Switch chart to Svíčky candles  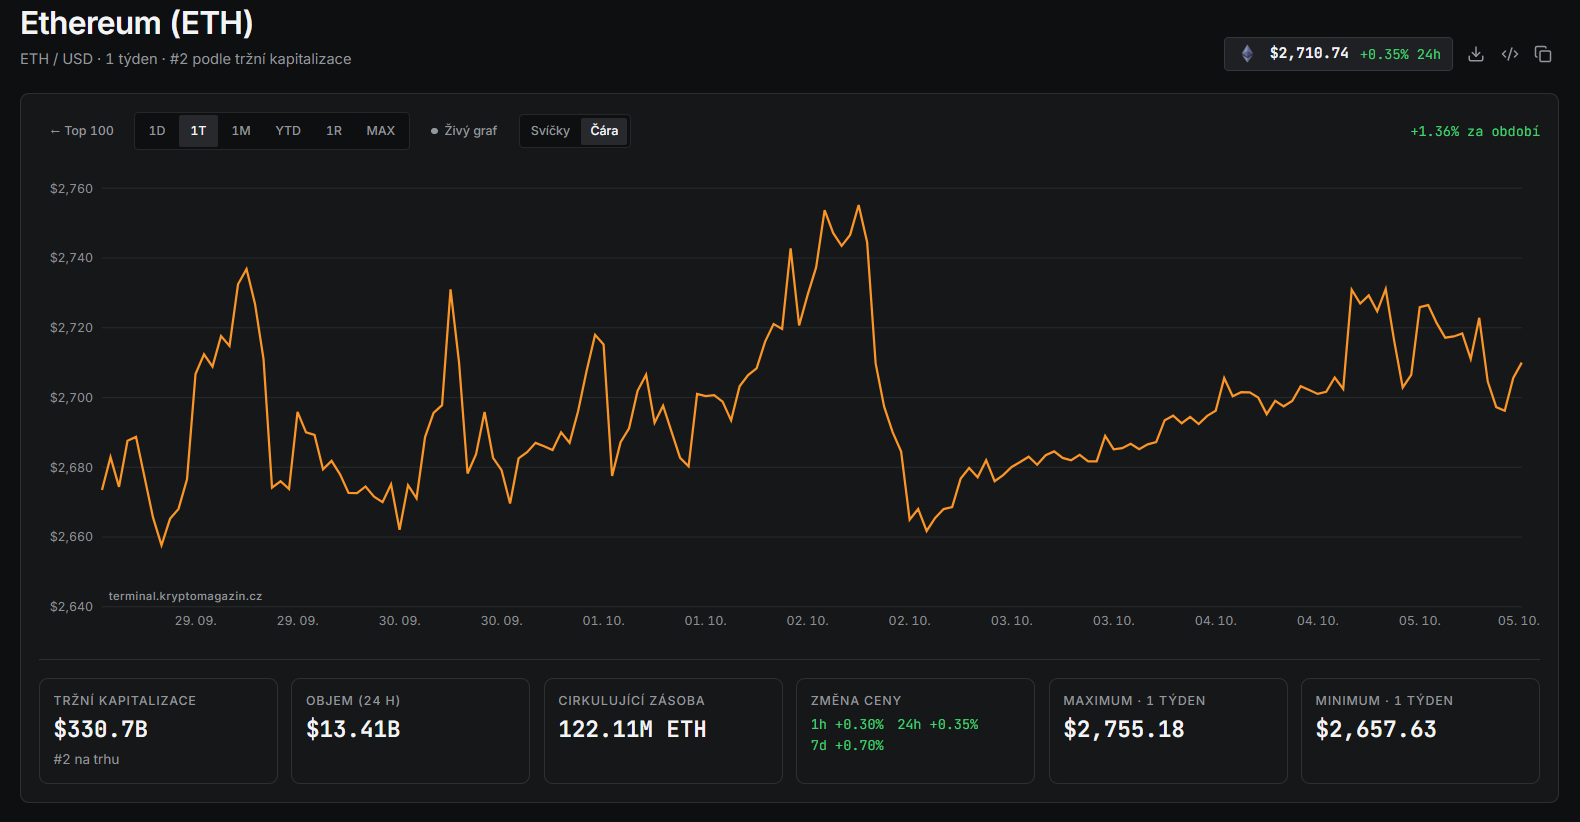coord(550,131)
